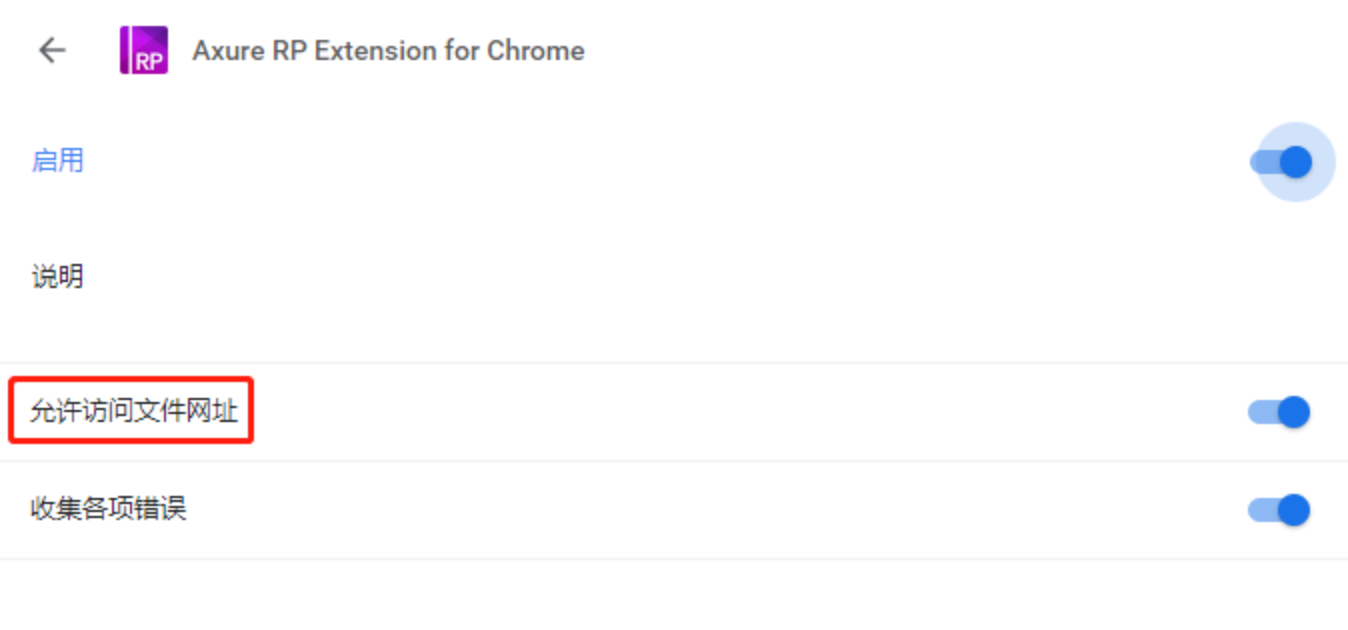
Task: Click the light track of 收集各项错误 switch
Action: [x=1259, y=510]
